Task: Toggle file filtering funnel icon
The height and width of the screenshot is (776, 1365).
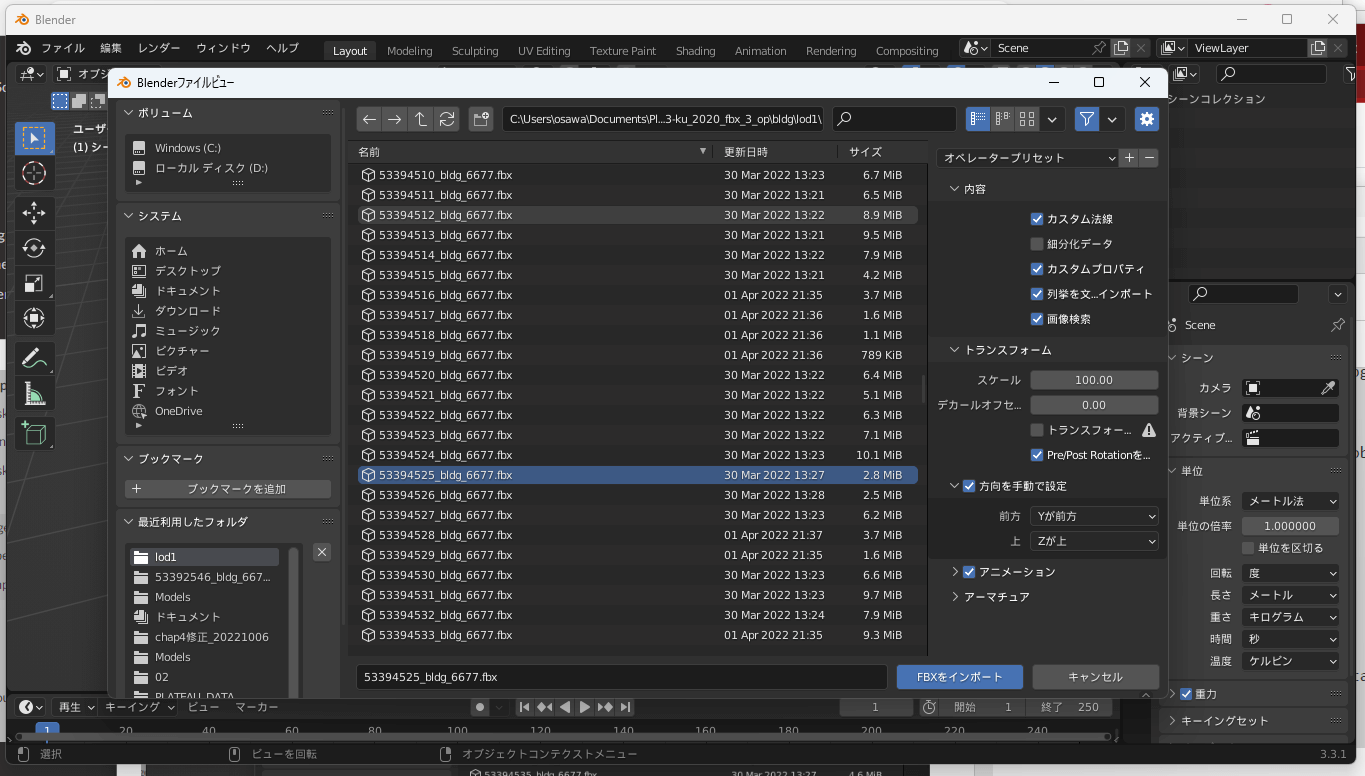Action: [1087, 119]
